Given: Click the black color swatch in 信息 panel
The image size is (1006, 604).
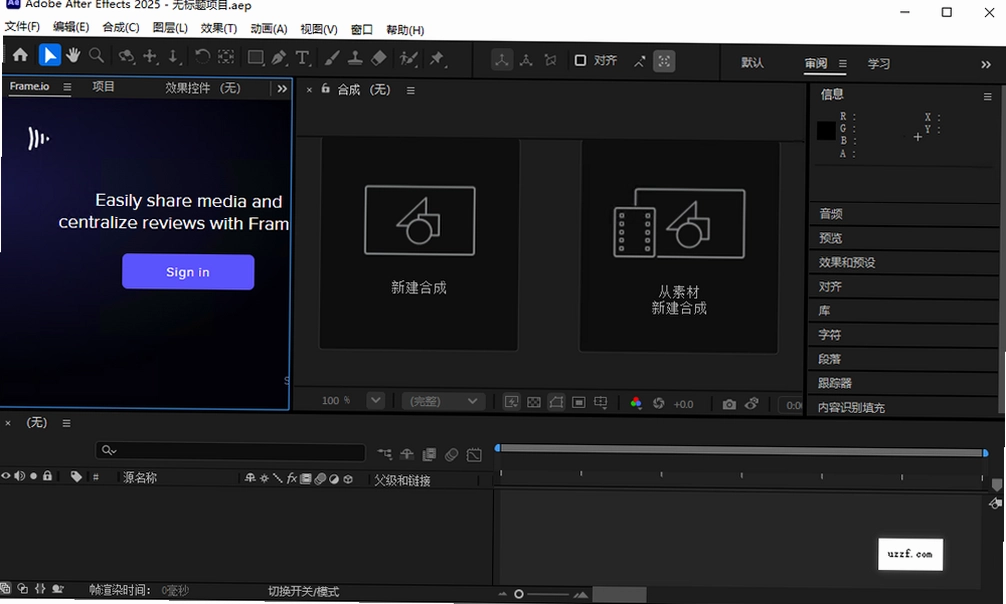Looking at the screenshot, I should [x=826, y=131].
